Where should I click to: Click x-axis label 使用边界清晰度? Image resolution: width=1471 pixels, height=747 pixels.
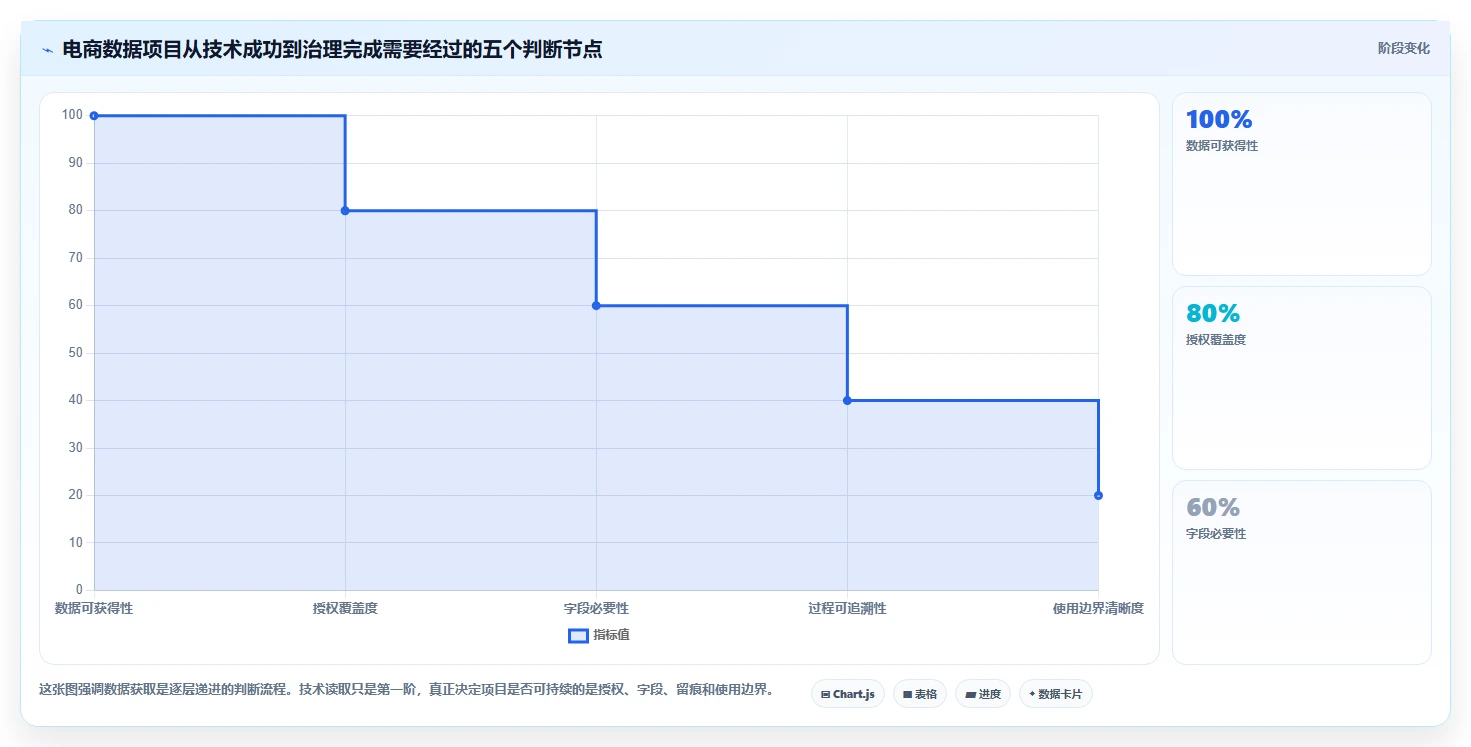tap(1098, 608)
